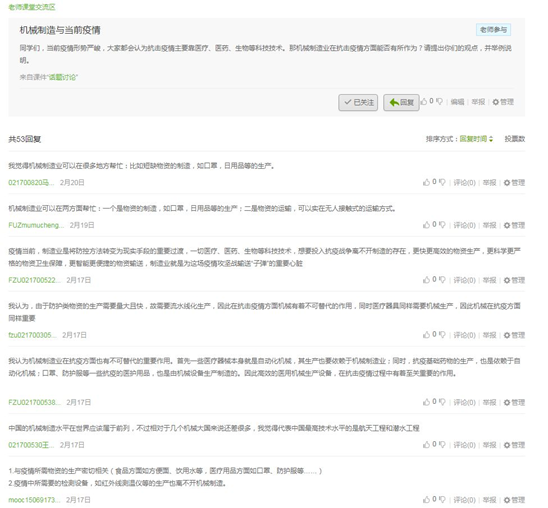Image resolution: width=548 pixels, height=508 pixels.
Task: Report the topic post via 举报
Action: [478, 102]
